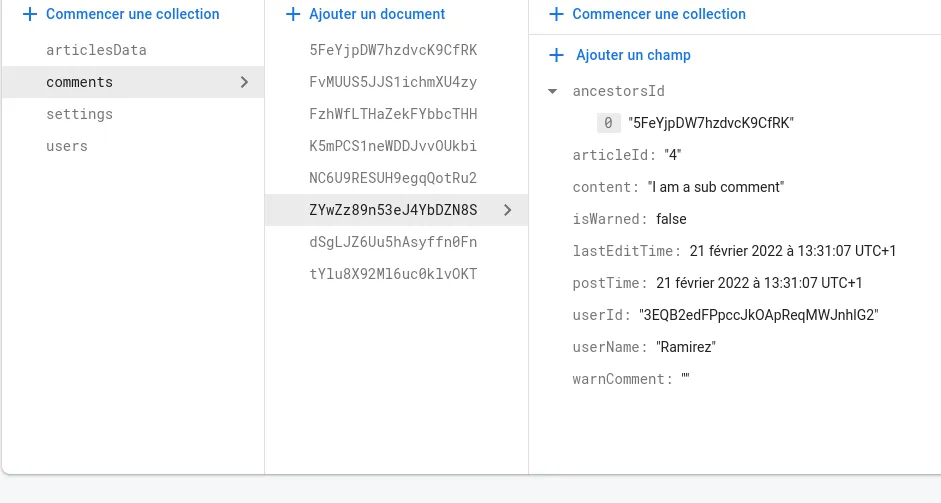Open the users collection

coord(67,146)
